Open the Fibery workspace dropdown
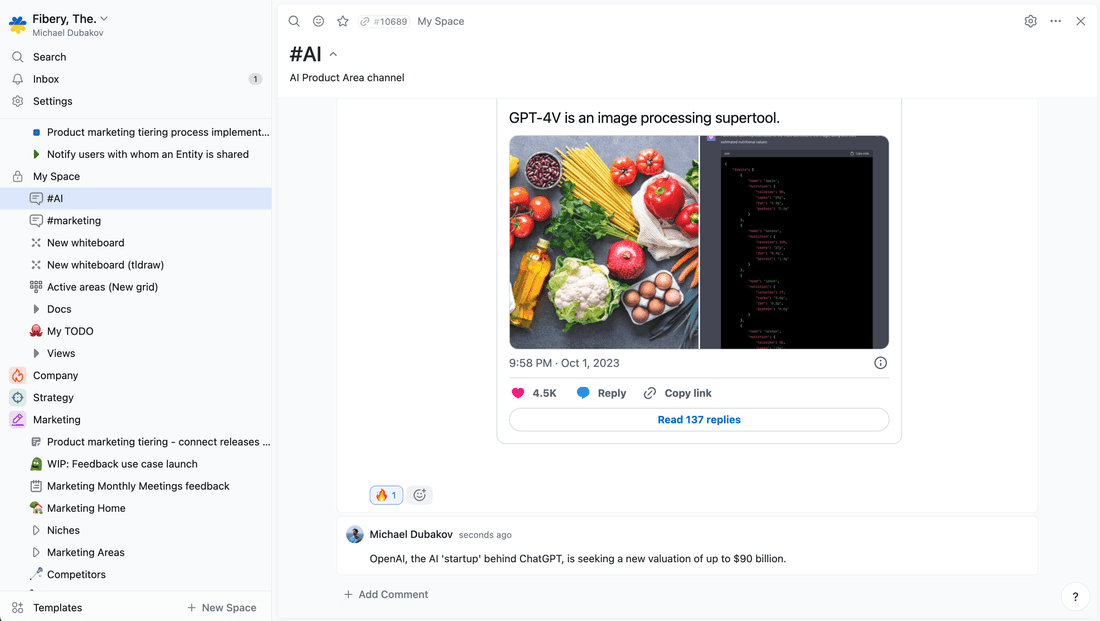Image resolution: width=1100 pixels, height=621 pixels. click(x=104, y=19)
